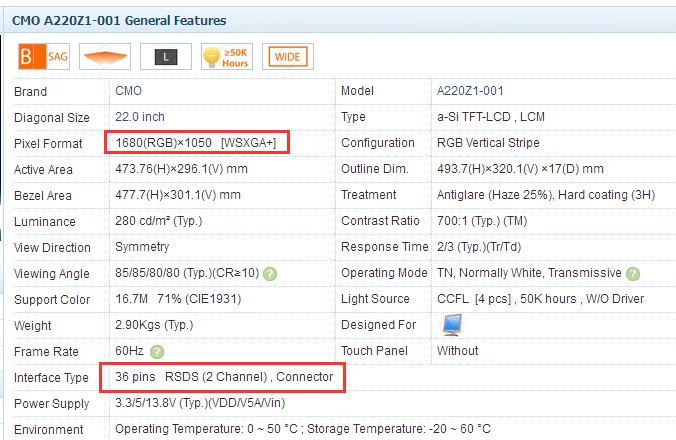Click the help icon beside Operating Mode value
The image size is (676, 440).
(x=633, y=274)
